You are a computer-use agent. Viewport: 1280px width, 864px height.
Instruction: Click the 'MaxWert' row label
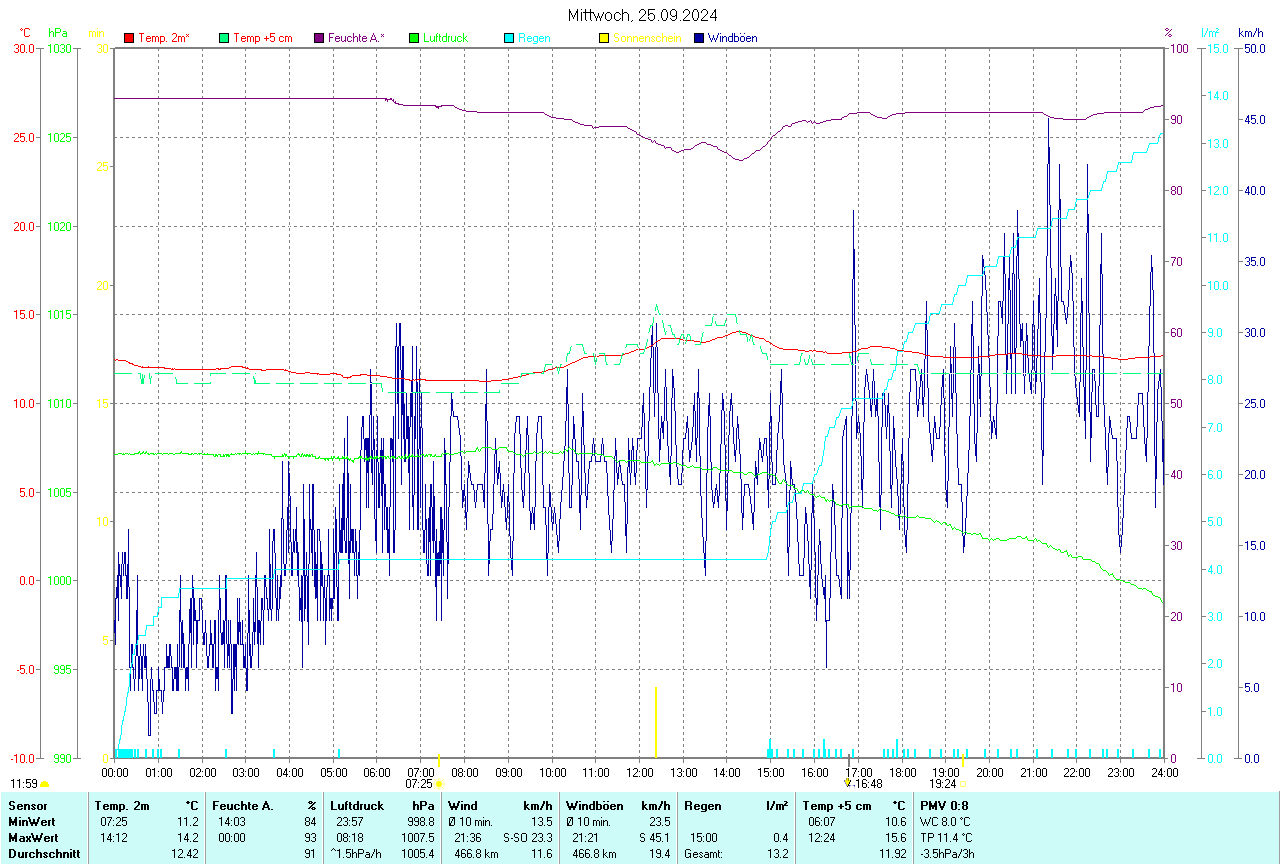[31, 837]
